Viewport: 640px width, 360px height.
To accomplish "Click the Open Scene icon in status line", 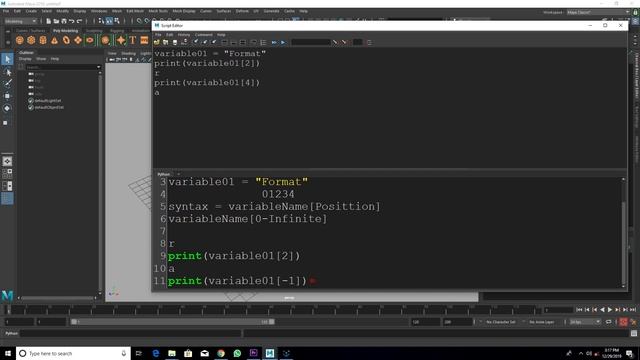I will click(56, 21).
